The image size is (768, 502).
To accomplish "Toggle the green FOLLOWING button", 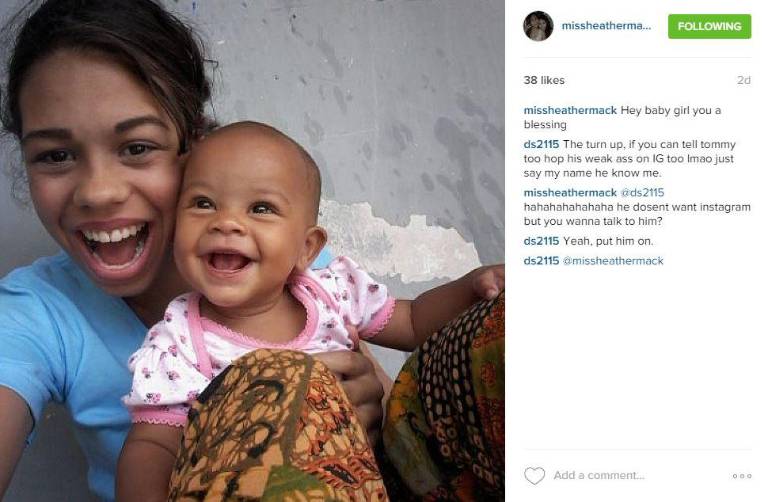I will [x=709, y=26].
